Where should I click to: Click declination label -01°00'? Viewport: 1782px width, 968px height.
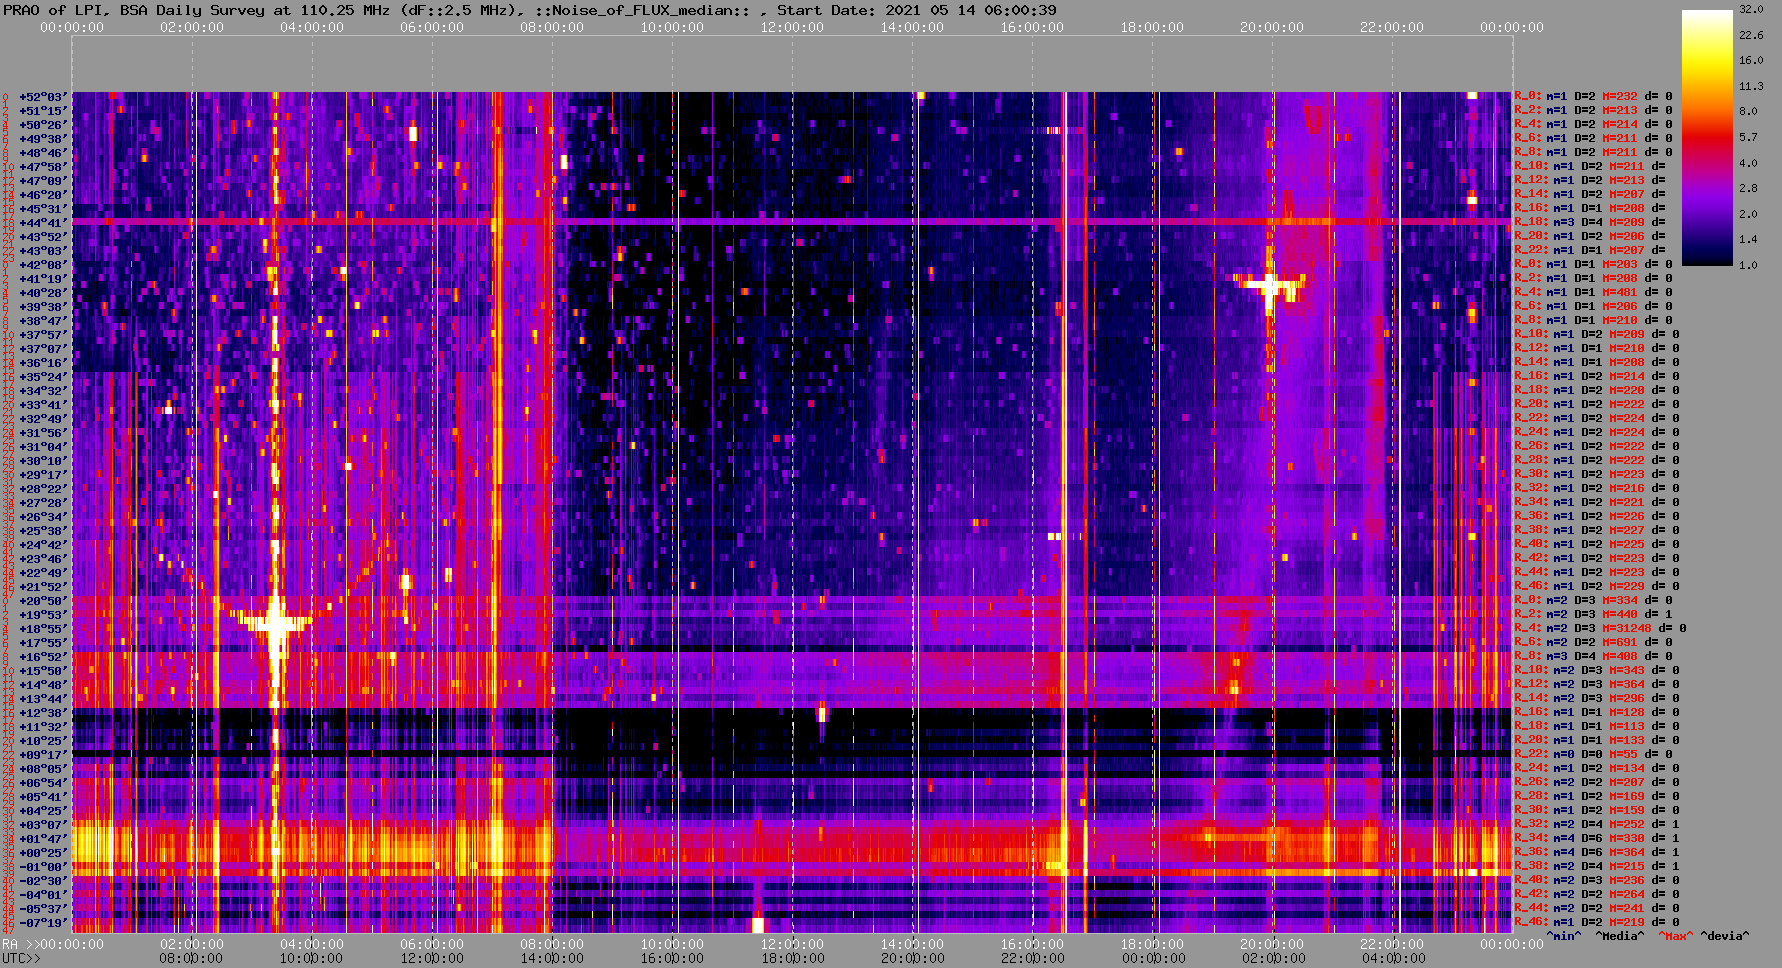tap(43, 867)
